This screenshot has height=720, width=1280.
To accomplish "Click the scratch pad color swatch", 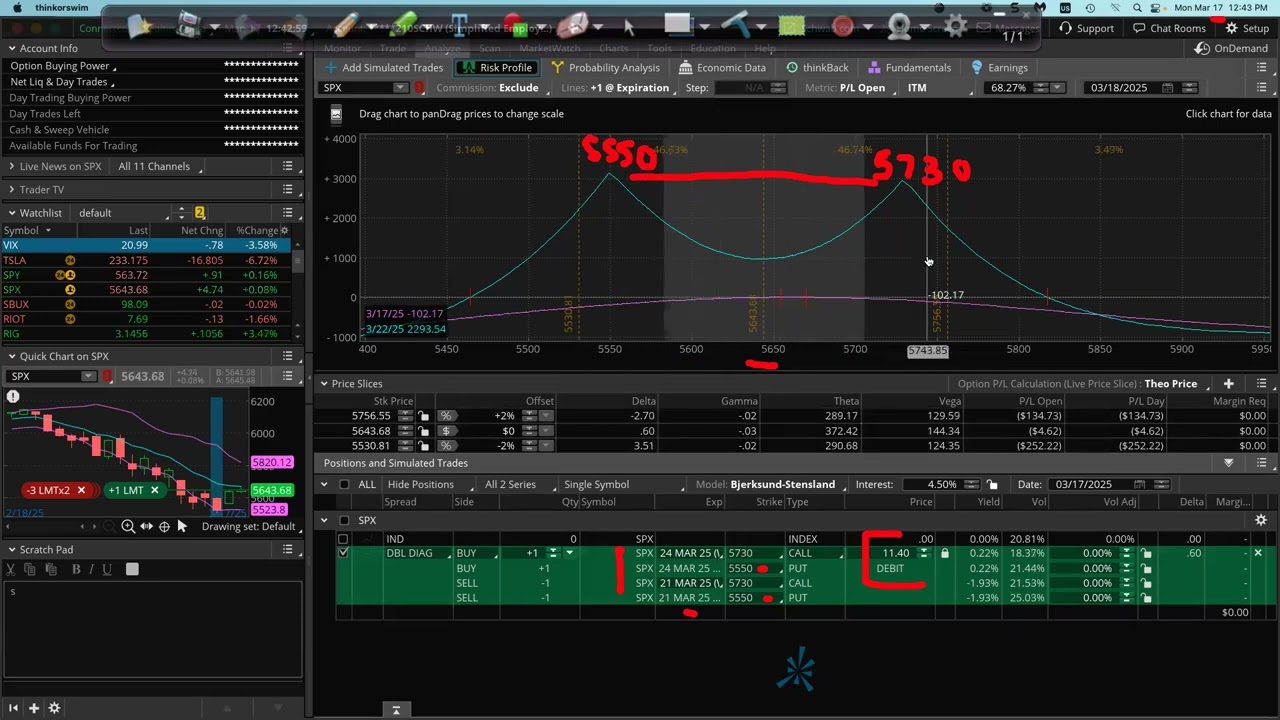I will [132, 569].
